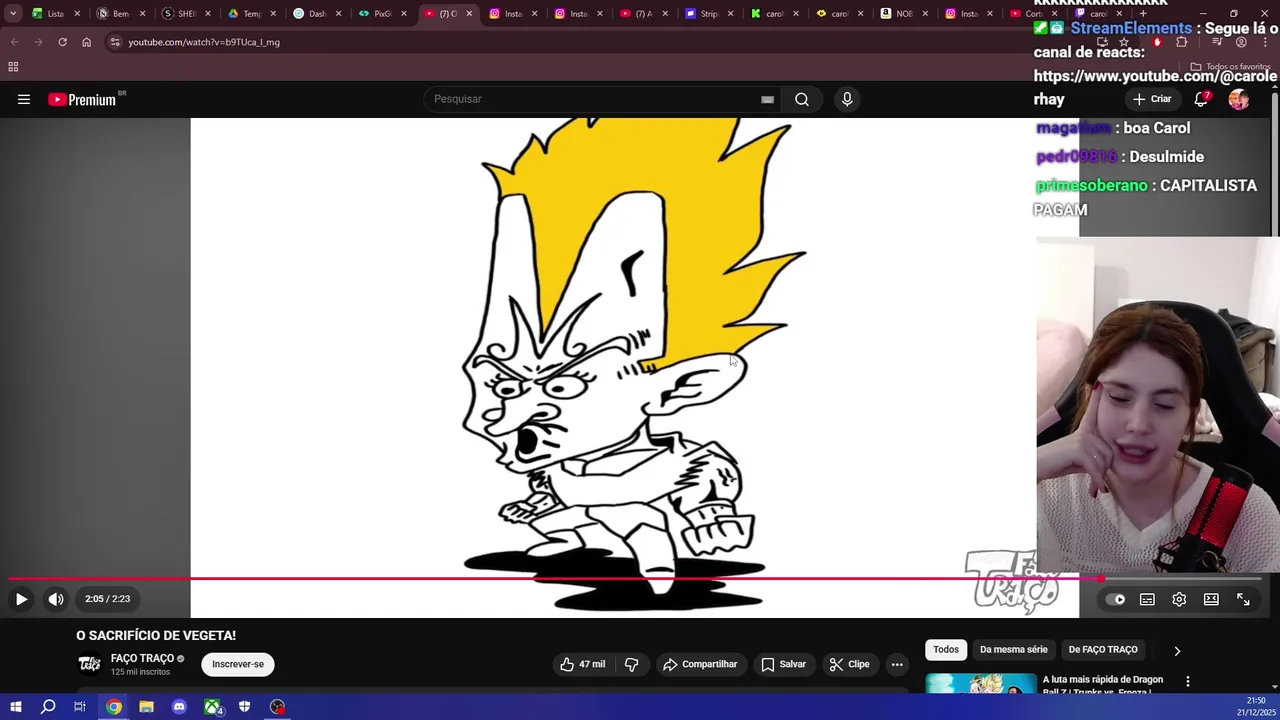Reload the page in browser

point(62,42)
